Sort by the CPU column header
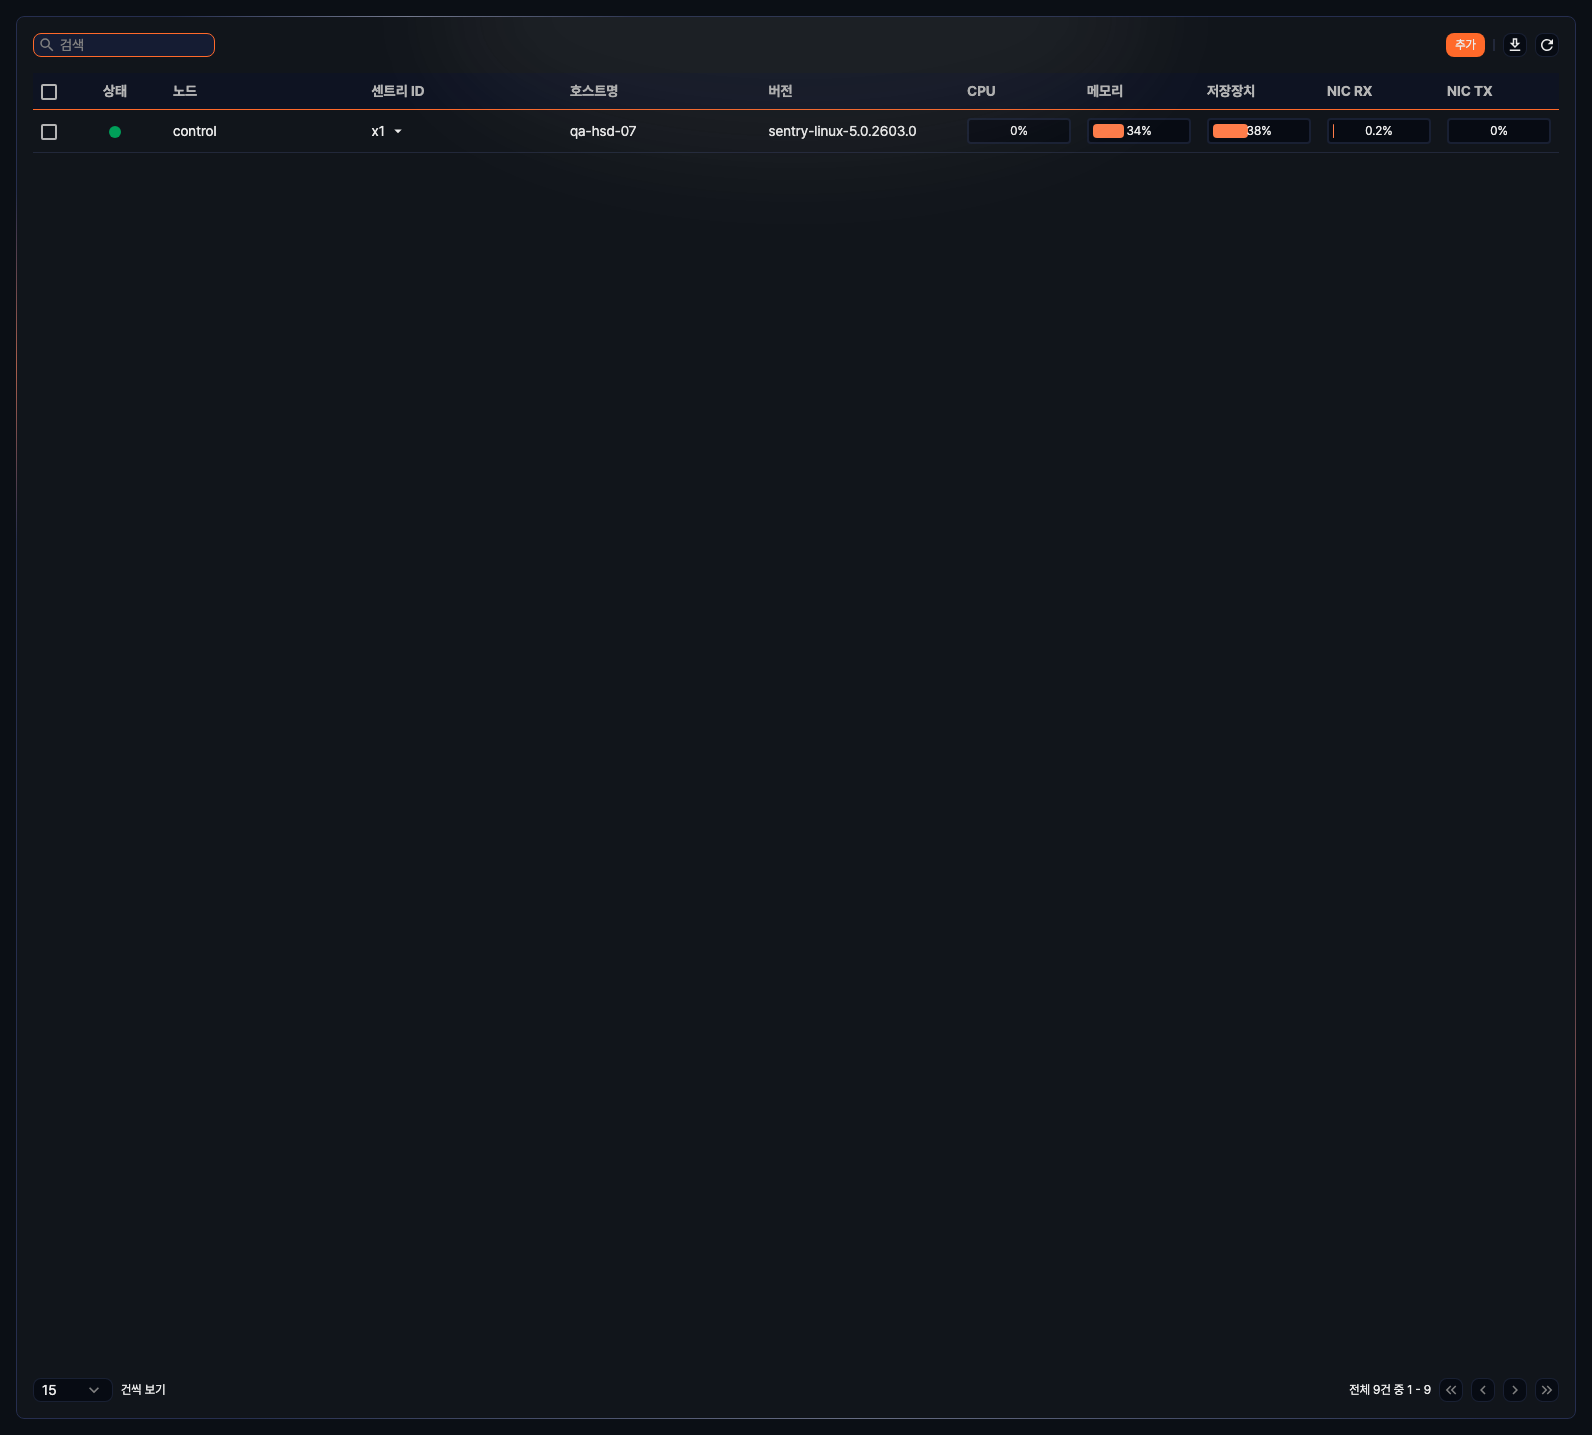The width and height of the screenshot is (1592, 1435). tap(981, 91)
